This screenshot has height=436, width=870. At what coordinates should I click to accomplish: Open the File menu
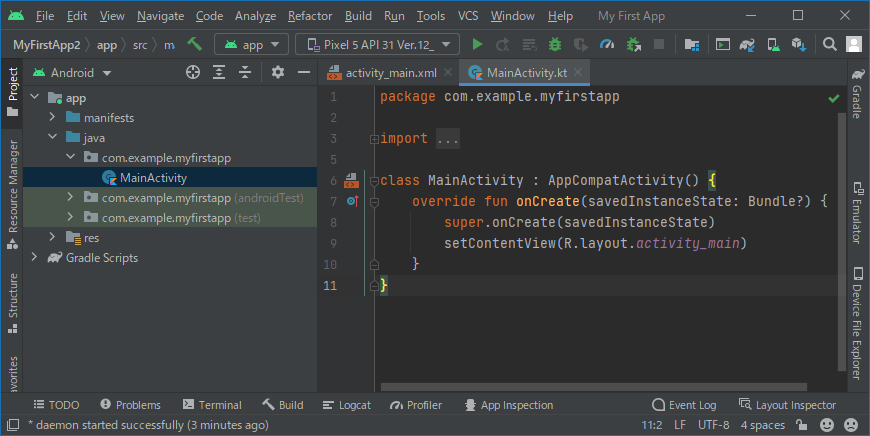(x=45, y=16)
